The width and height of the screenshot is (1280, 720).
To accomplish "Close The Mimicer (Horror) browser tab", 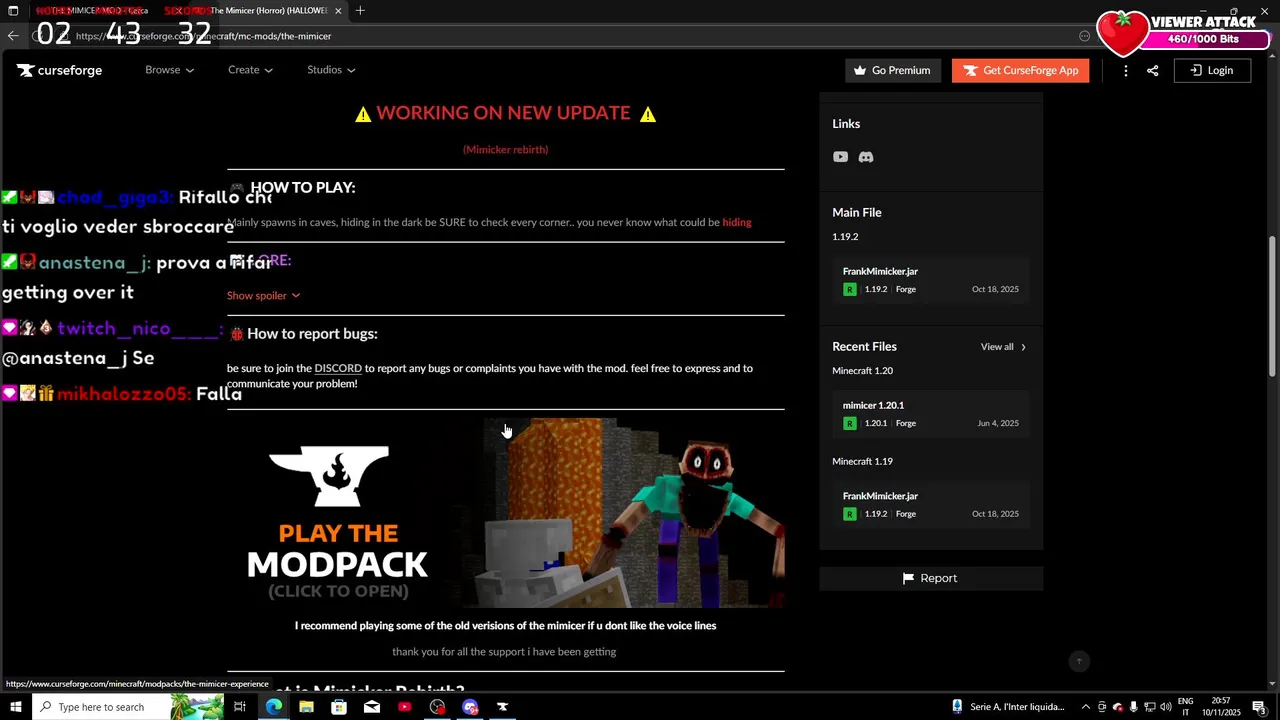I will [x=338, y=10].
